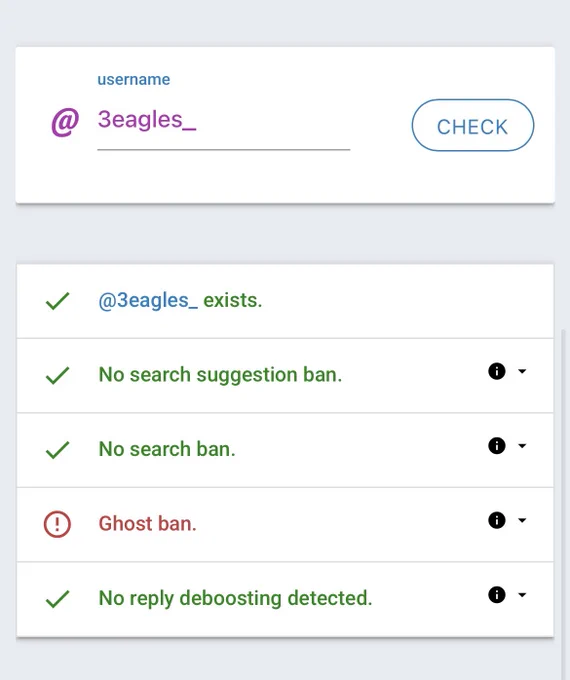Image resolution: width=570 pixels, height=680 pixels.
Task: Select the Ghost ban result row
Action: tap(285, 524)
